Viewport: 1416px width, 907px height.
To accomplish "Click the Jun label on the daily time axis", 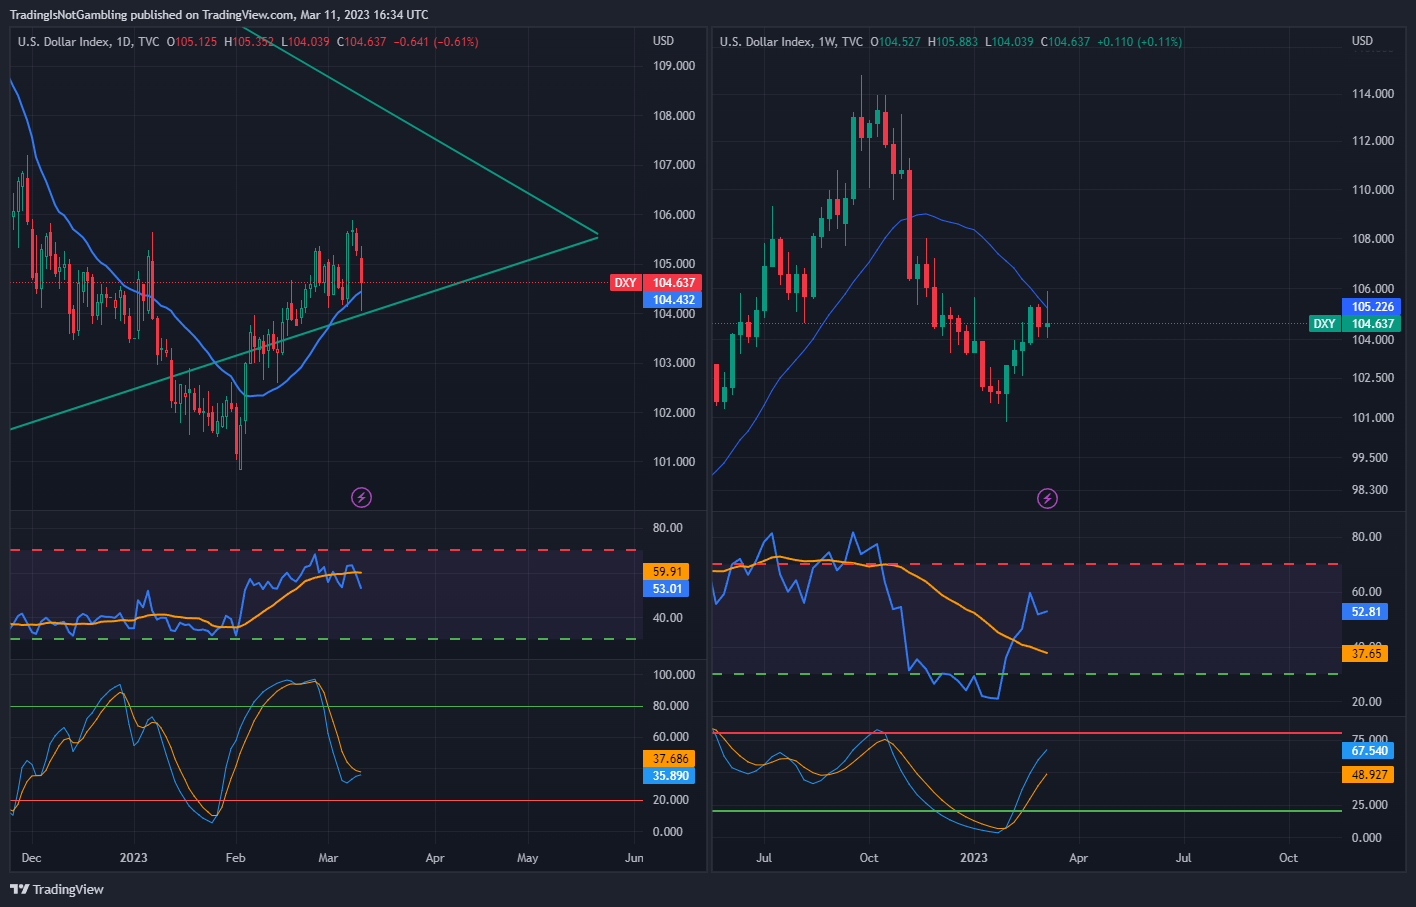I will [x=633, y=858].
